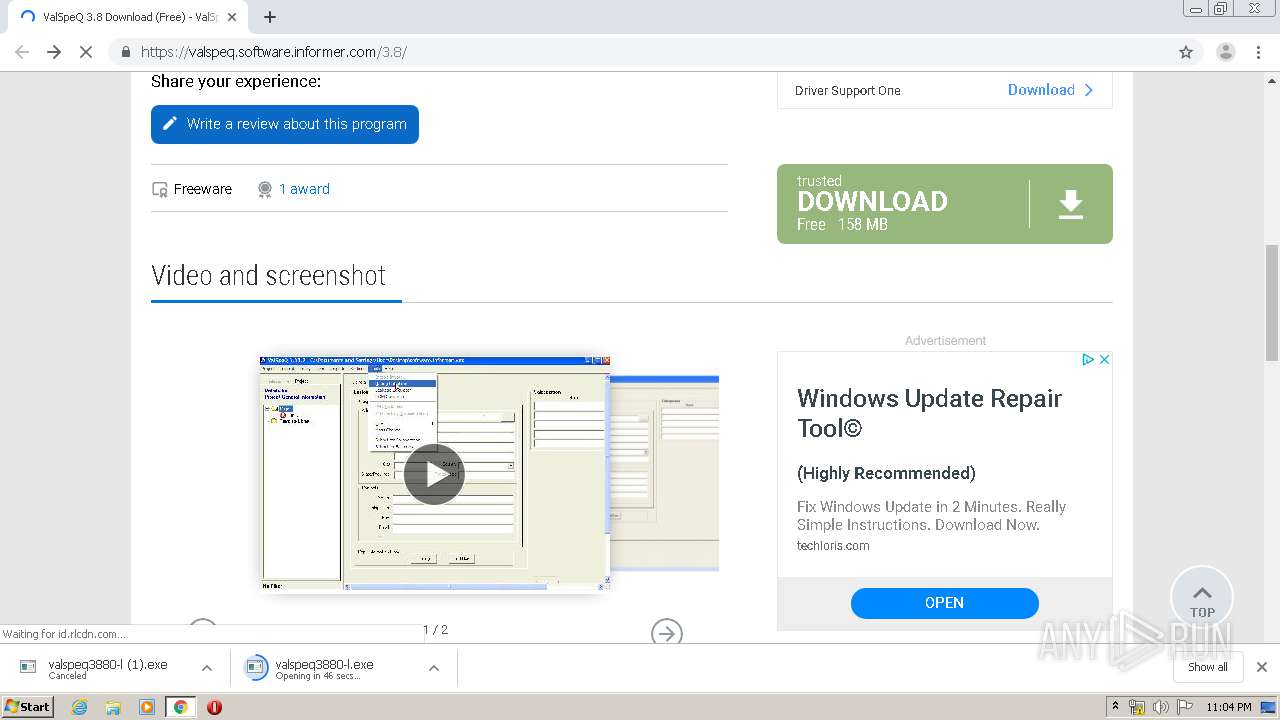1280x720 pixels.
Task: Click Chrome icon in taskbar
Action: point(180,707)
